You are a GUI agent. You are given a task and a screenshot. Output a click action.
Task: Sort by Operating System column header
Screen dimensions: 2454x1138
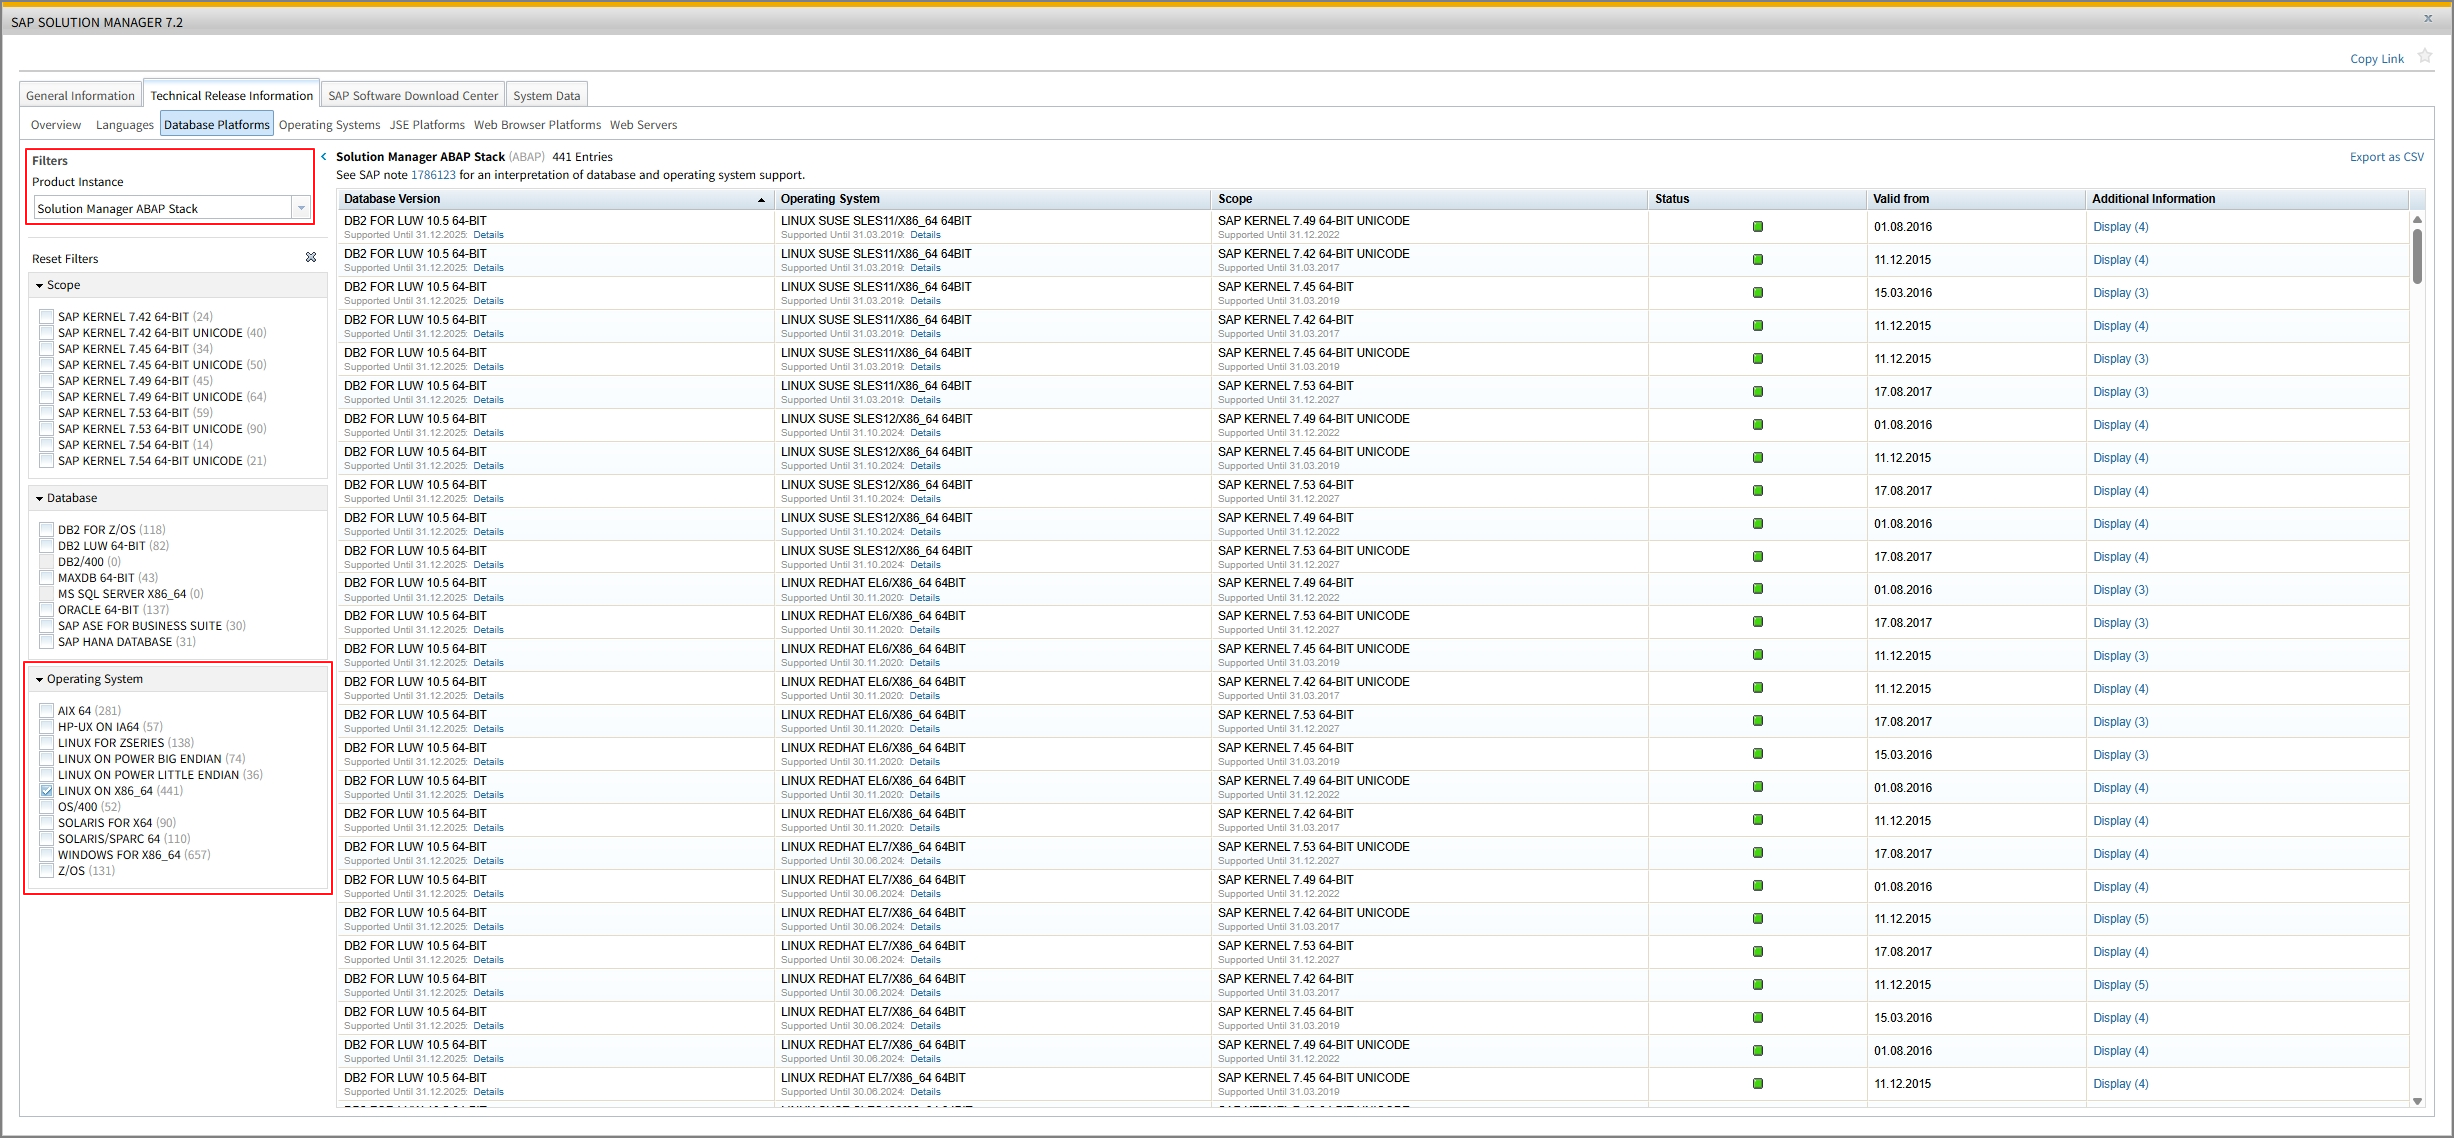(x=991, y=199)
